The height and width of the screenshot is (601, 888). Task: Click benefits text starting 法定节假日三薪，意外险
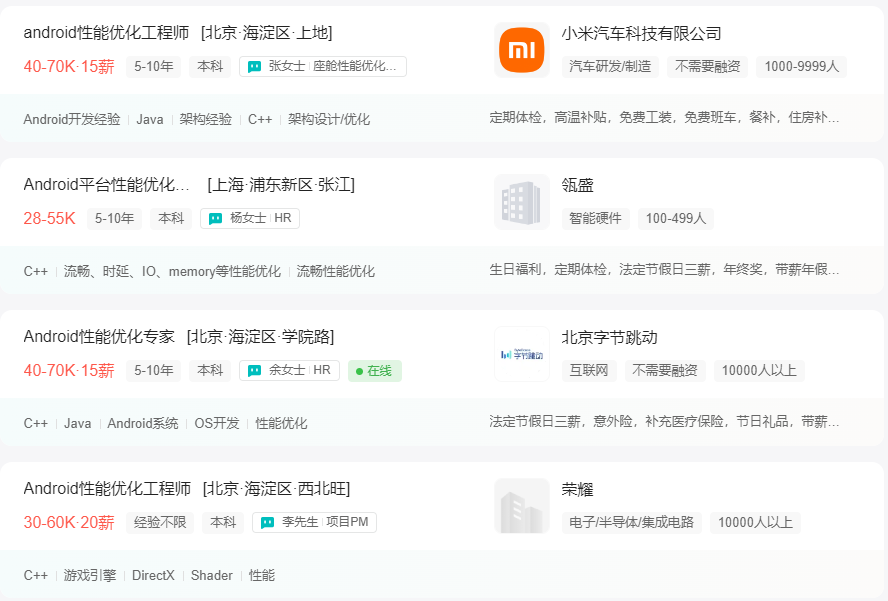664,421
